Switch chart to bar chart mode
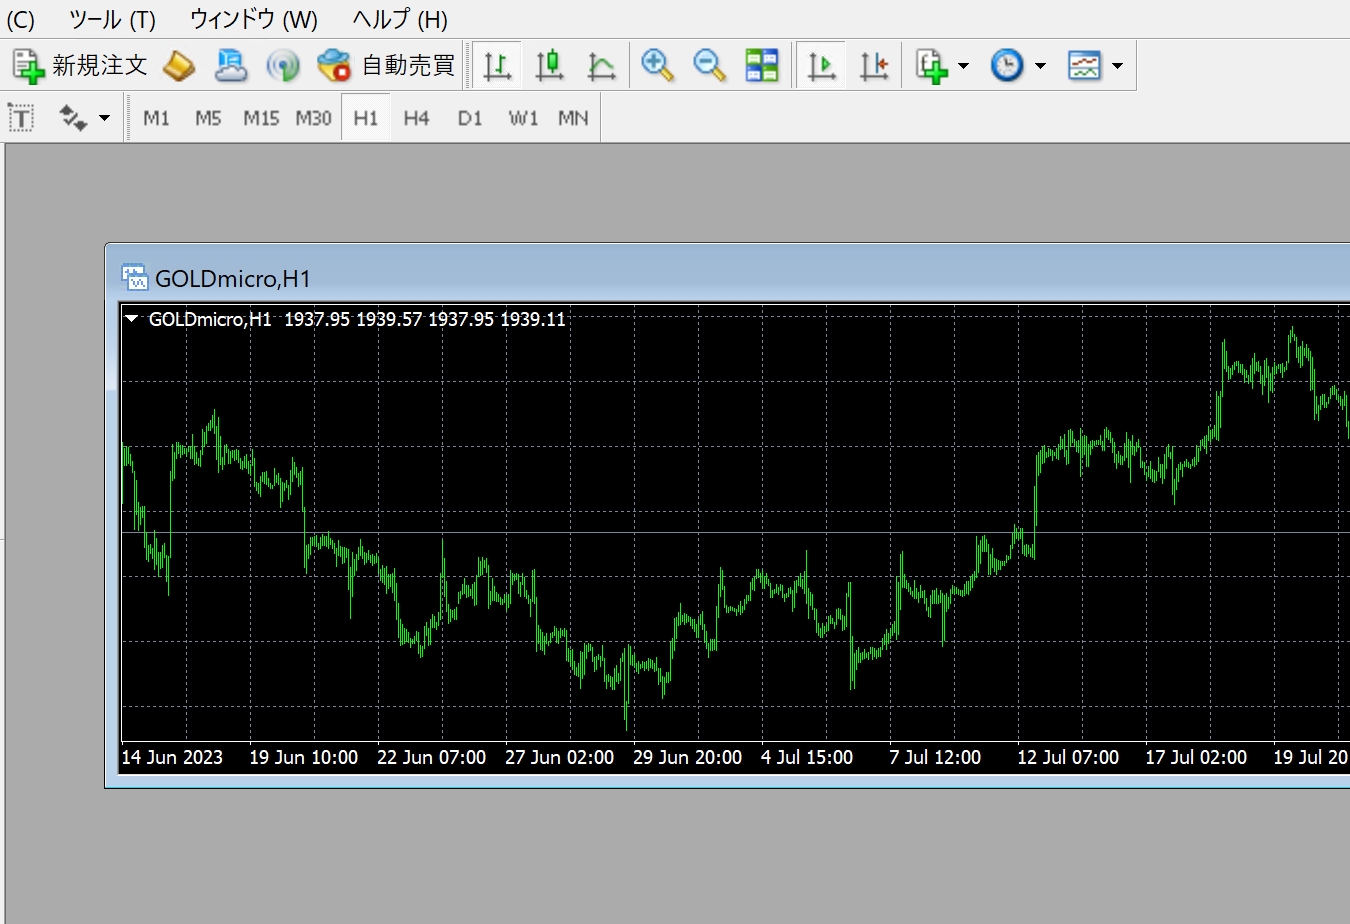Viewport: 1350px width, 924px height. (x=497, y=66)
